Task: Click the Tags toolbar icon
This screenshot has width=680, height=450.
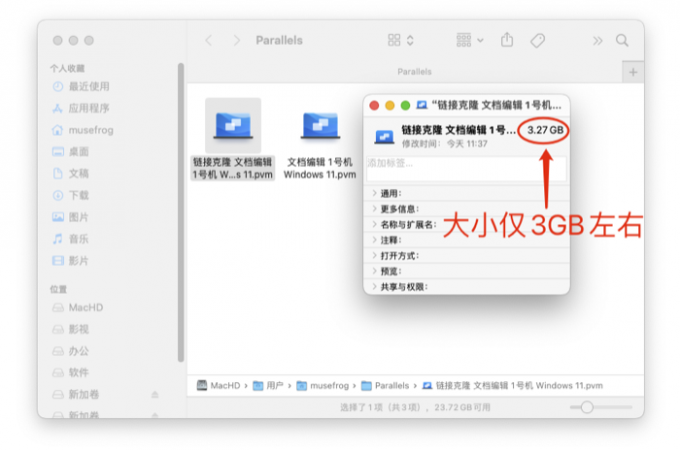Action: [537, 41]
